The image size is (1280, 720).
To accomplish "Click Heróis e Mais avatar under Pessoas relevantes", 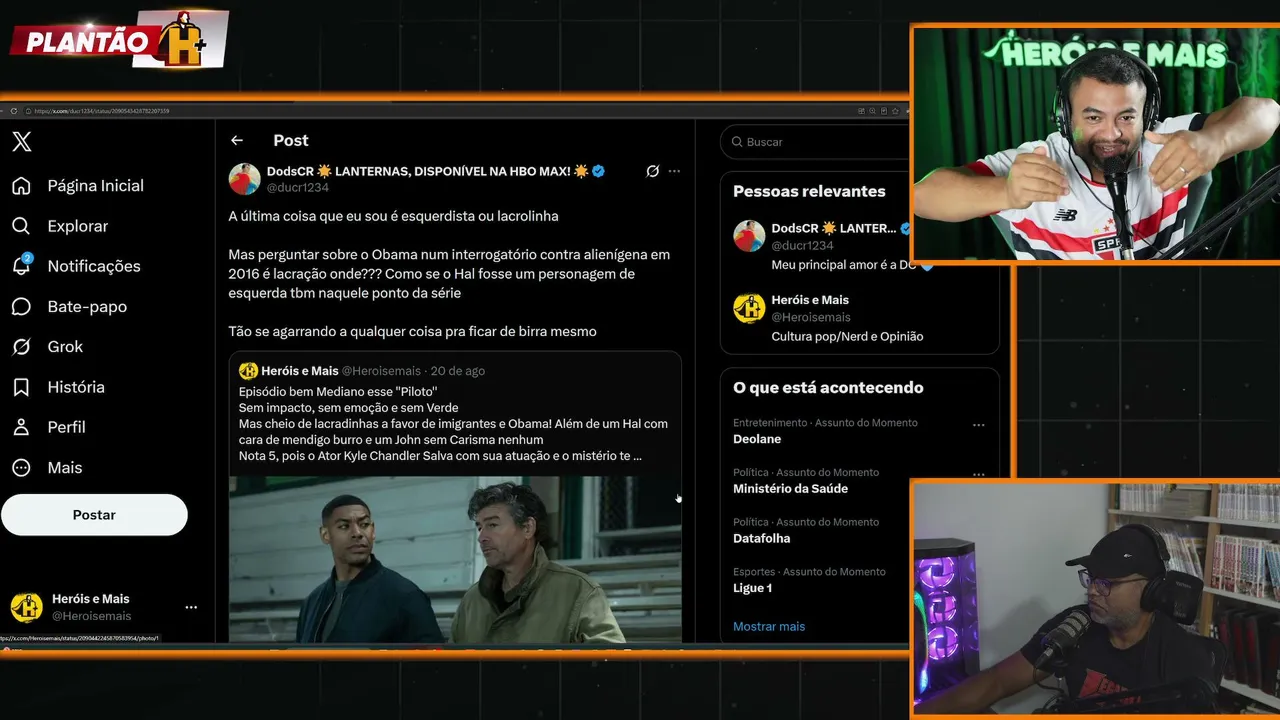I will (749, 308).
